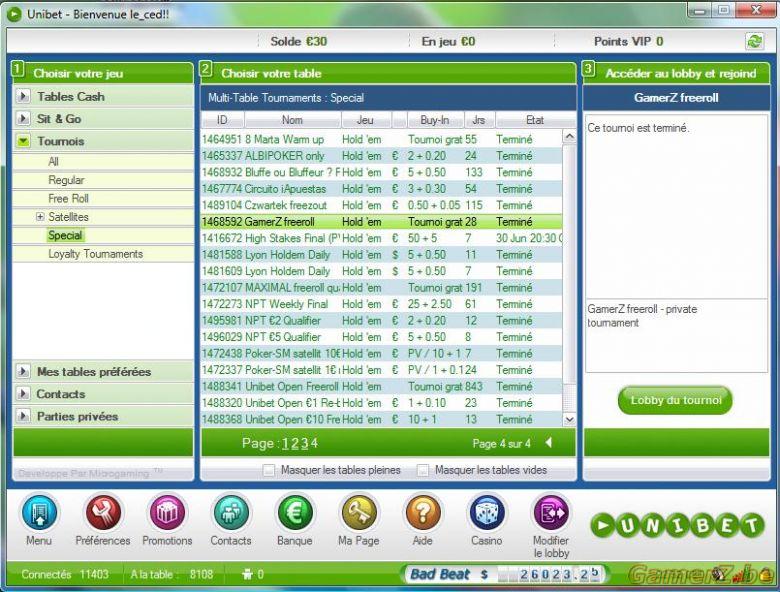Select row 8 Marta Warm up
The height and width of the screenshot is (592, 780).
point(382,139)
